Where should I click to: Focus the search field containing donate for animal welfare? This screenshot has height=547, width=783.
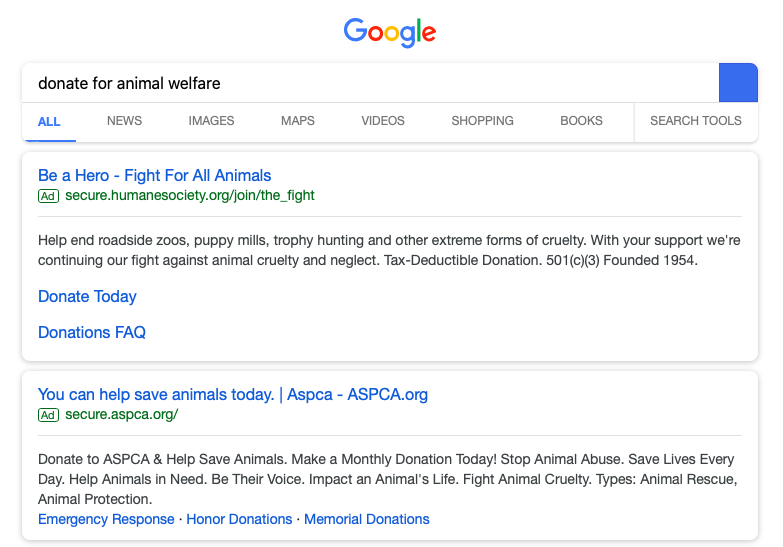(370, 83)
